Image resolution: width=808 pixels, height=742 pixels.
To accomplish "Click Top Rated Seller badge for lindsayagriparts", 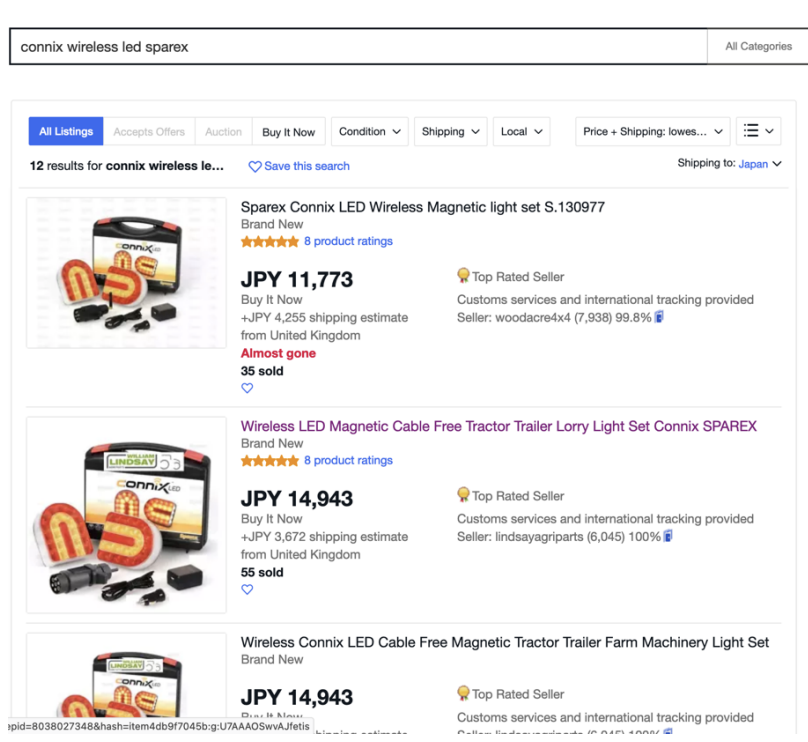I will click(x=463, y=495).
